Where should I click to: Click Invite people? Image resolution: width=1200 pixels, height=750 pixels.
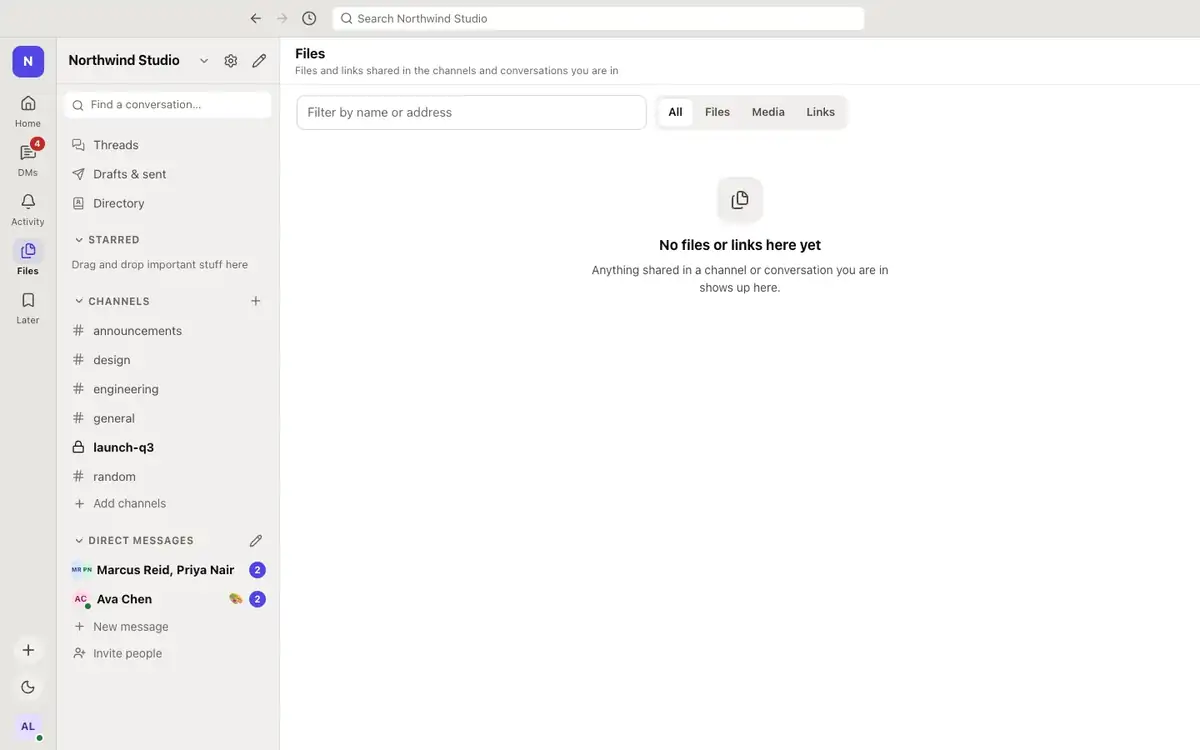click(x=168, y=654)
